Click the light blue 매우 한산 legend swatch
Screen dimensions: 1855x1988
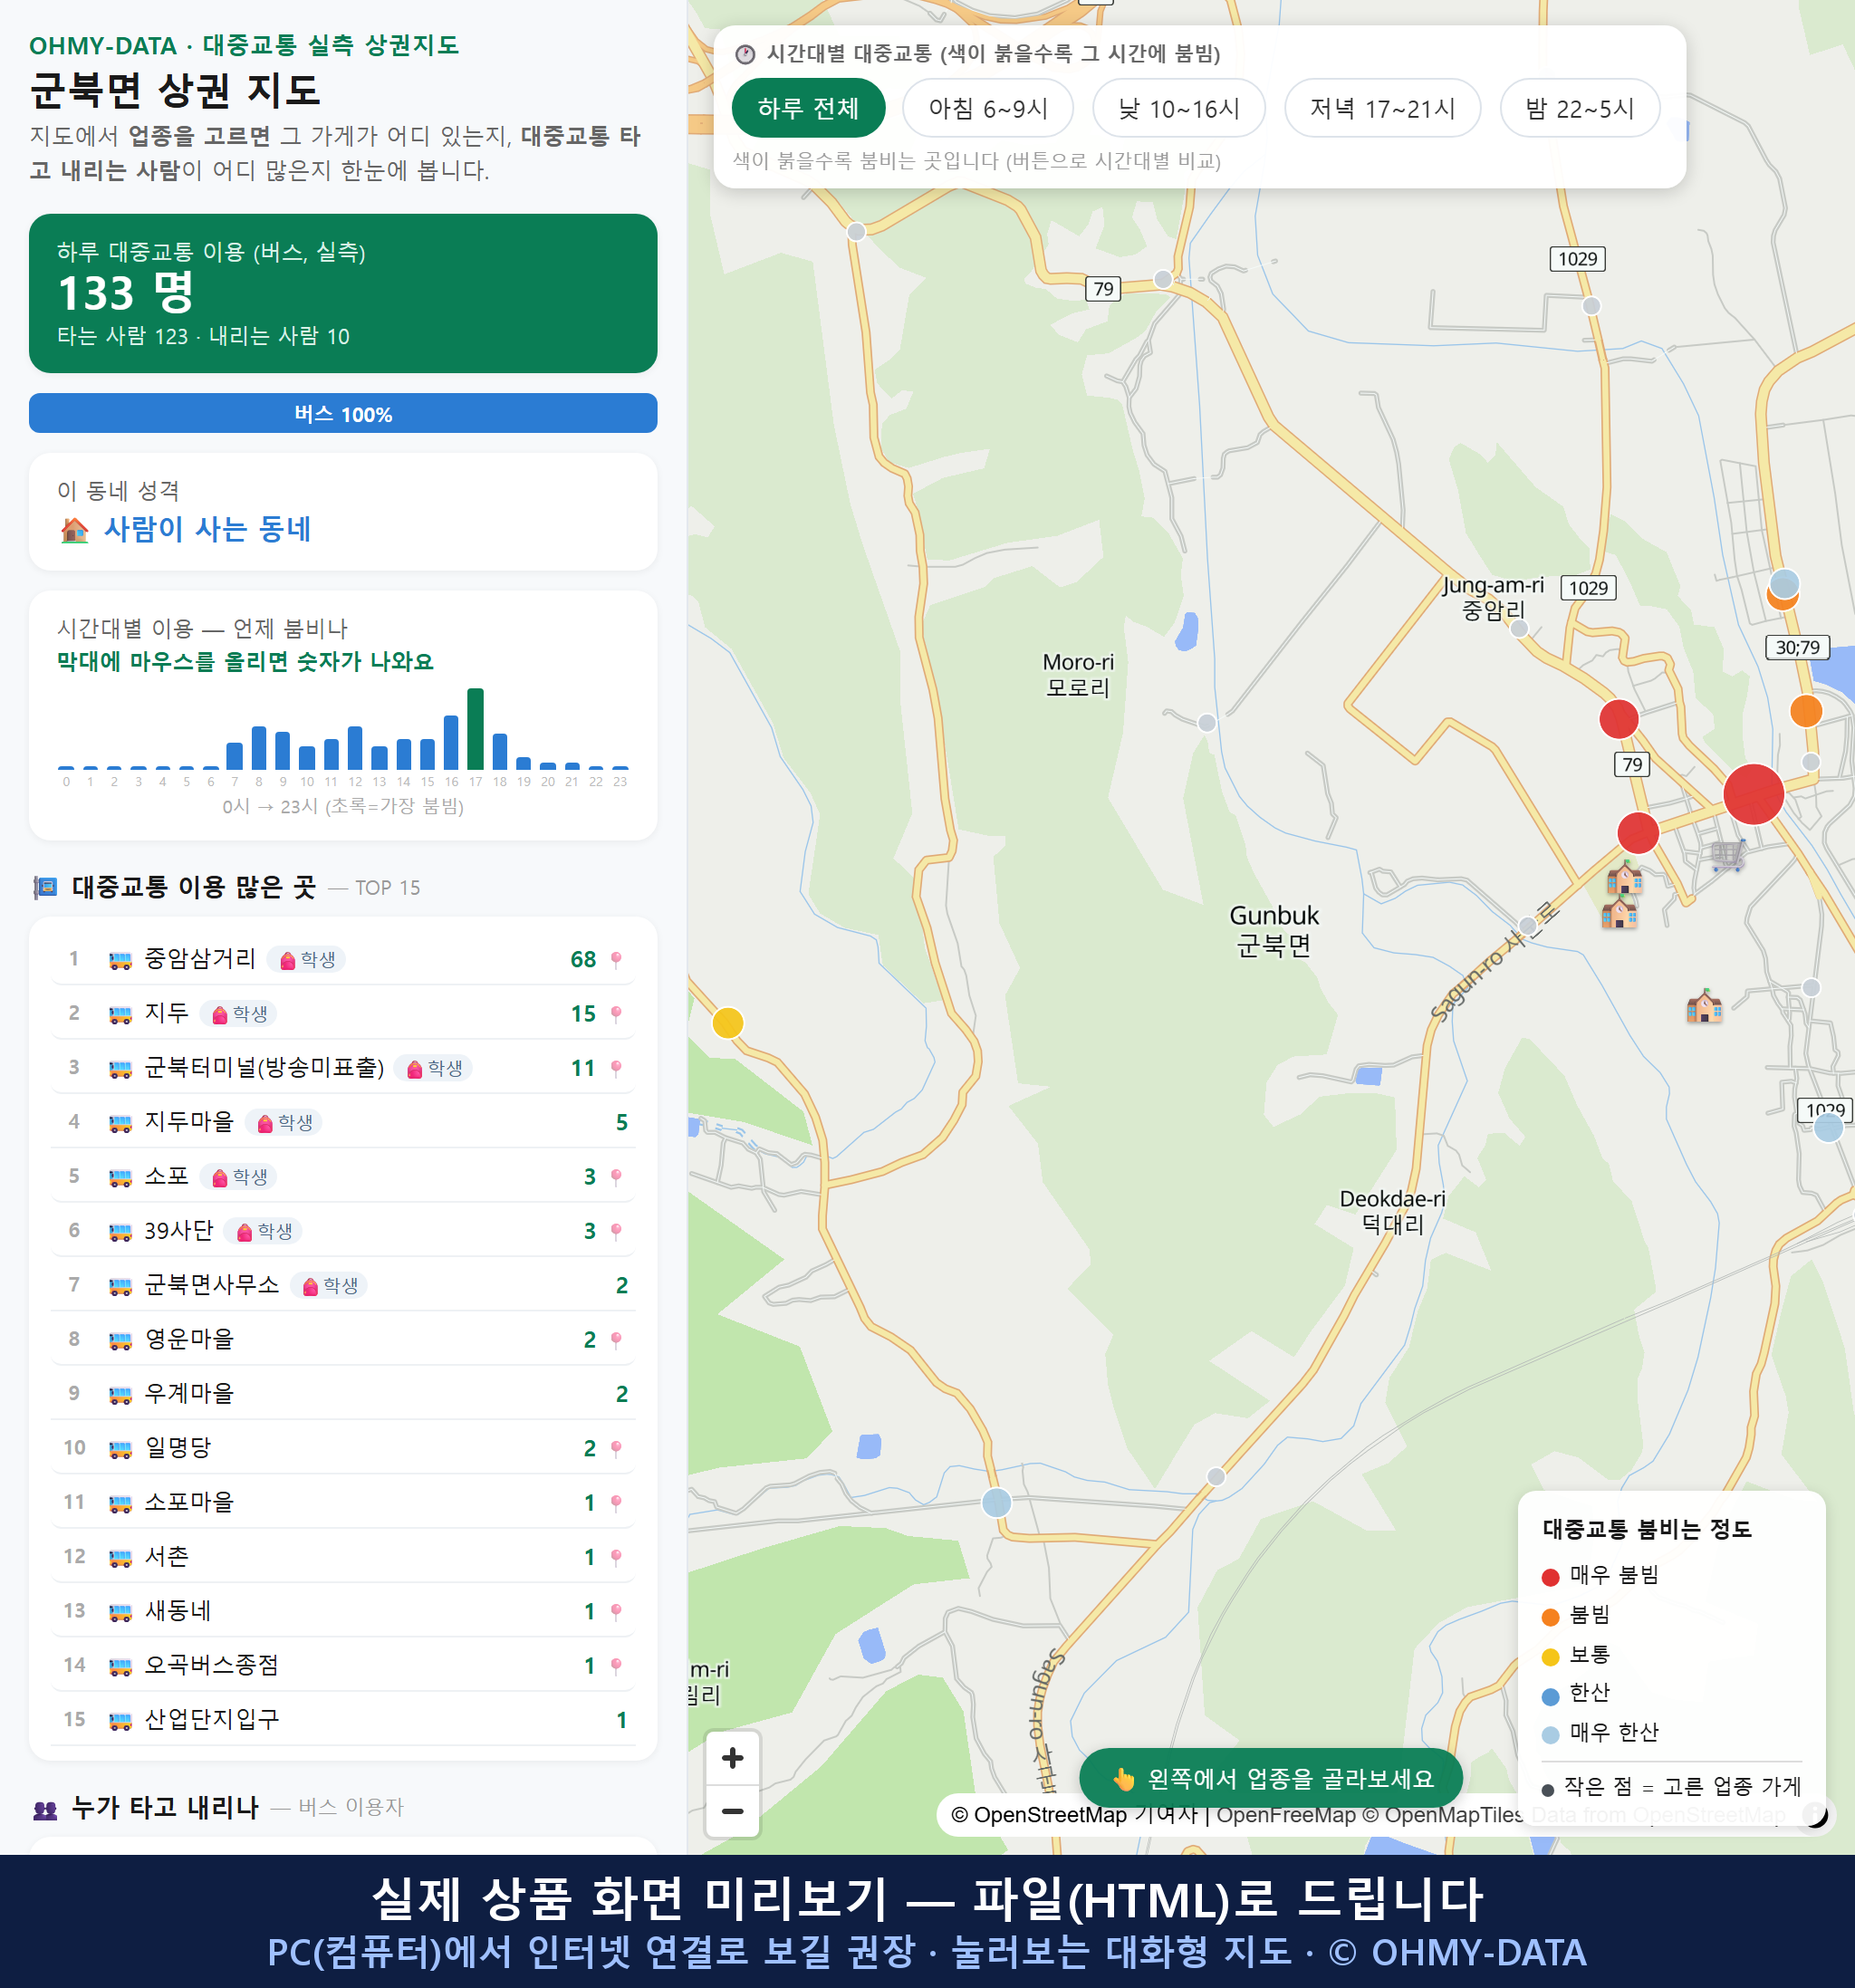pos(1550,1734)
